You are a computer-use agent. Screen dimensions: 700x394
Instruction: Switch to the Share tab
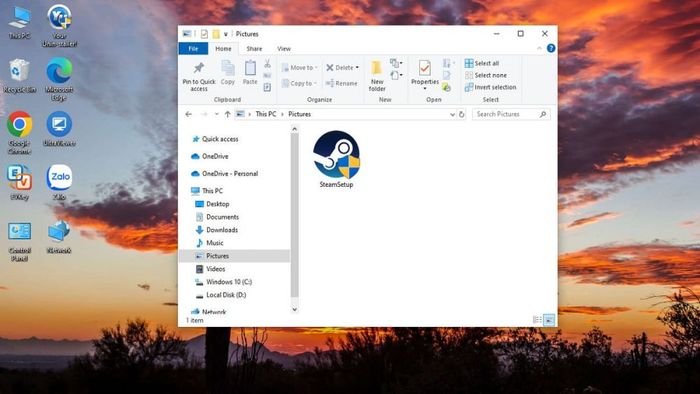click(254, 49)
